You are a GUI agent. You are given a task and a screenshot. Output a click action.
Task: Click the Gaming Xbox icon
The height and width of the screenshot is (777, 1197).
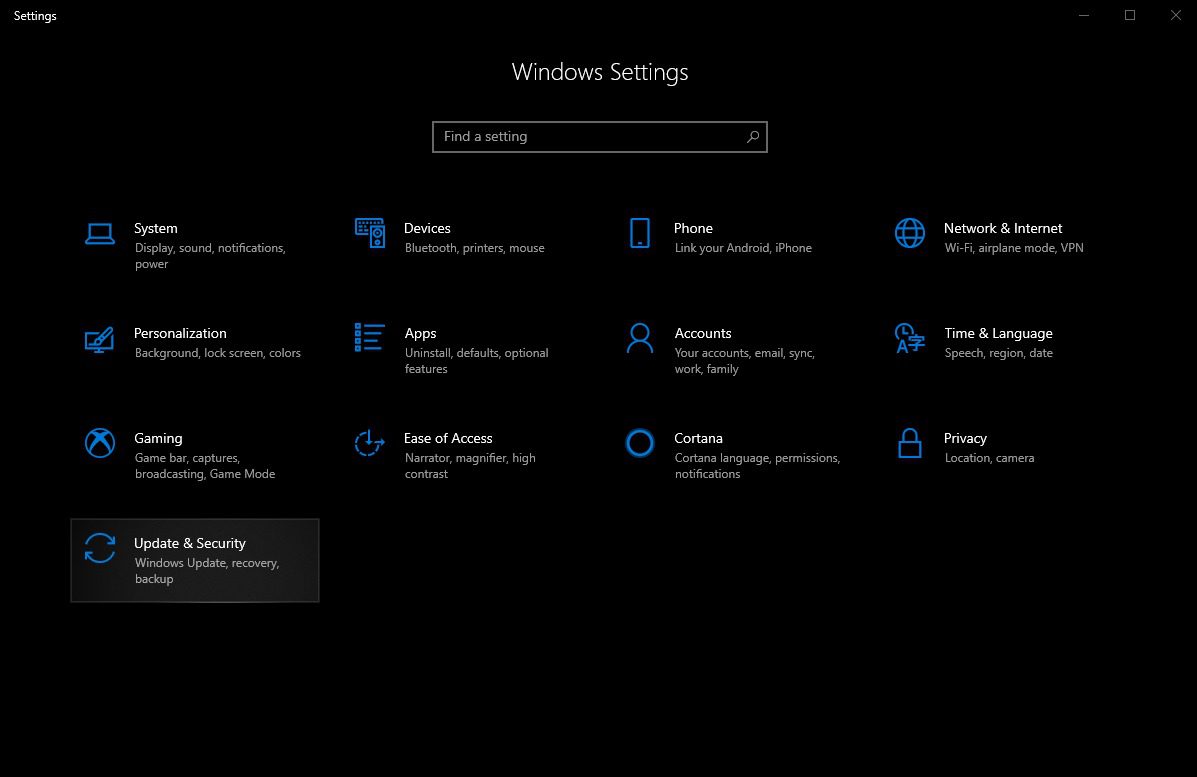(x=100, y=443)
